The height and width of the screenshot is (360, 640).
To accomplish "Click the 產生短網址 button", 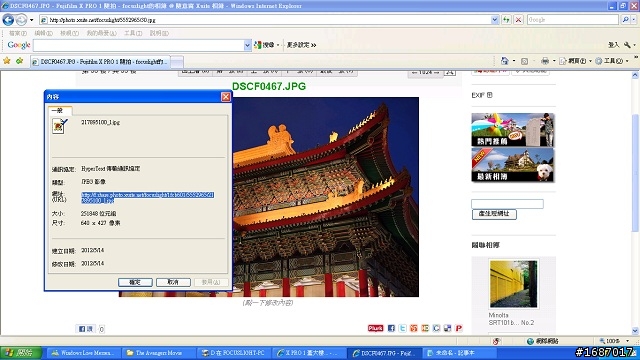I will pos(494,214).
